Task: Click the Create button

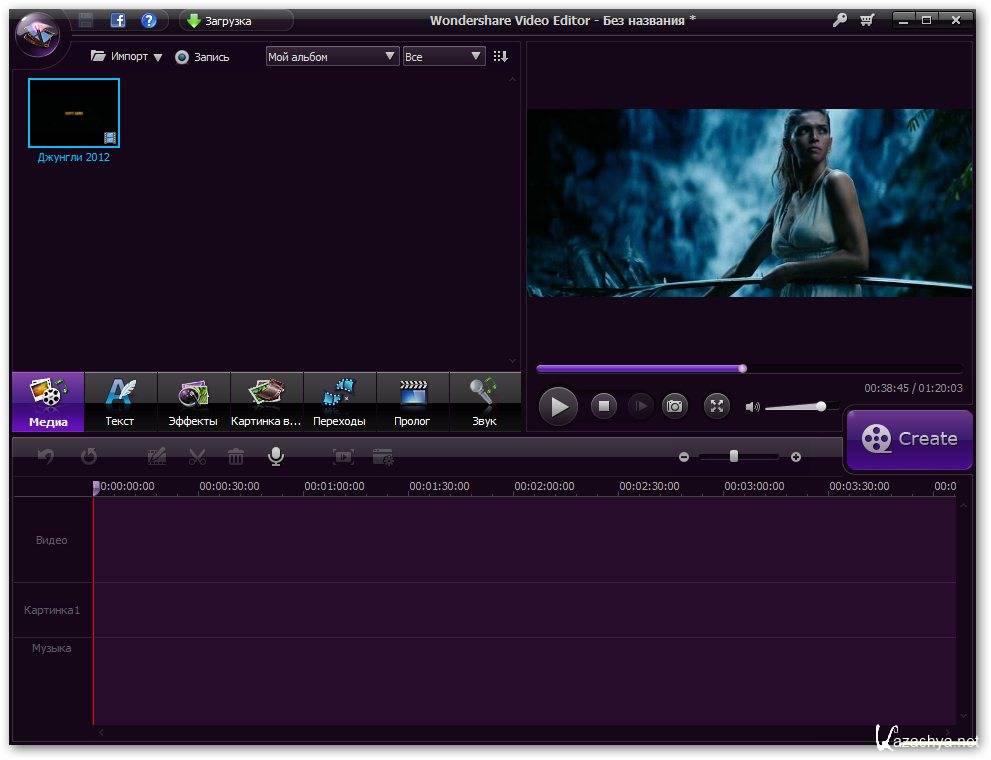Action: pos(909,439)
